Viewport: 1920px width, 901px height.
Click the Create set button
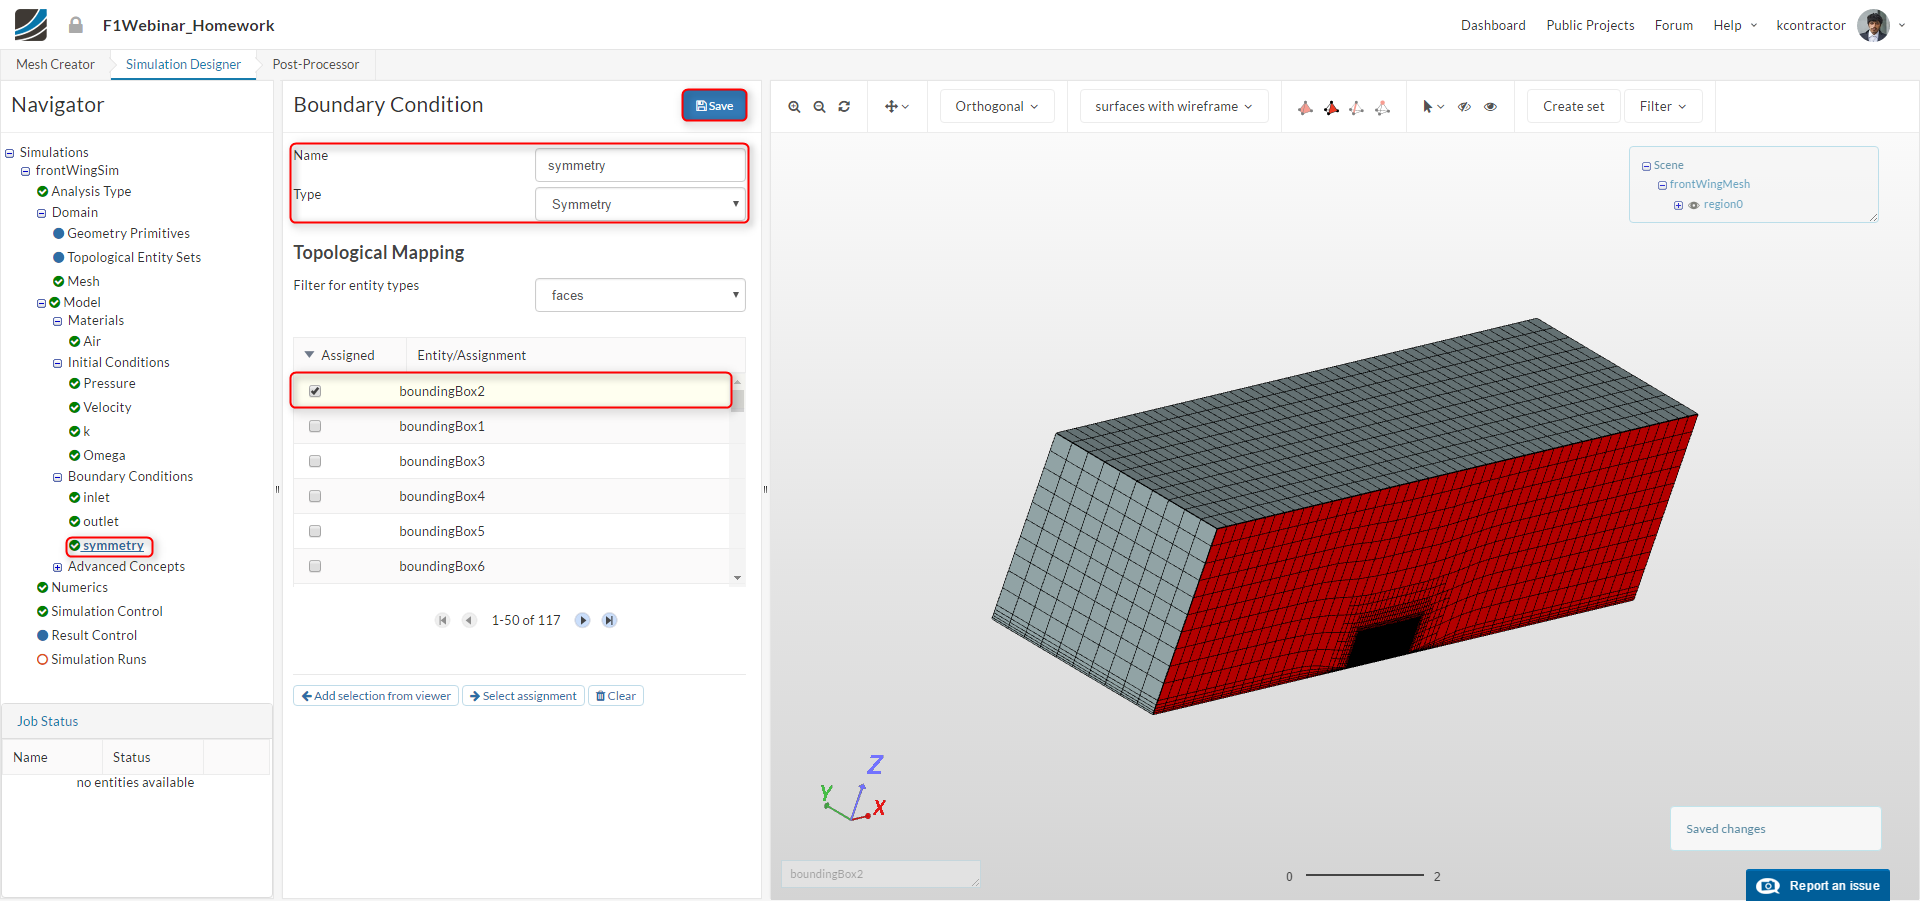tap(1573, 107)
